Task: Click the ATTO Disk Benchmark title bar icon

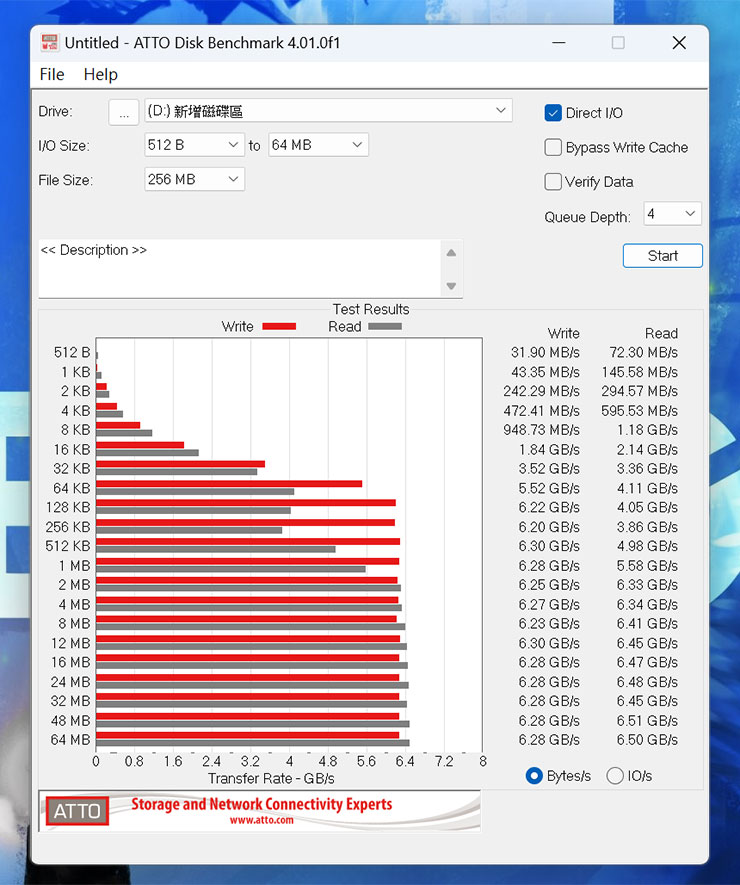Action: [x=50, y=43]
